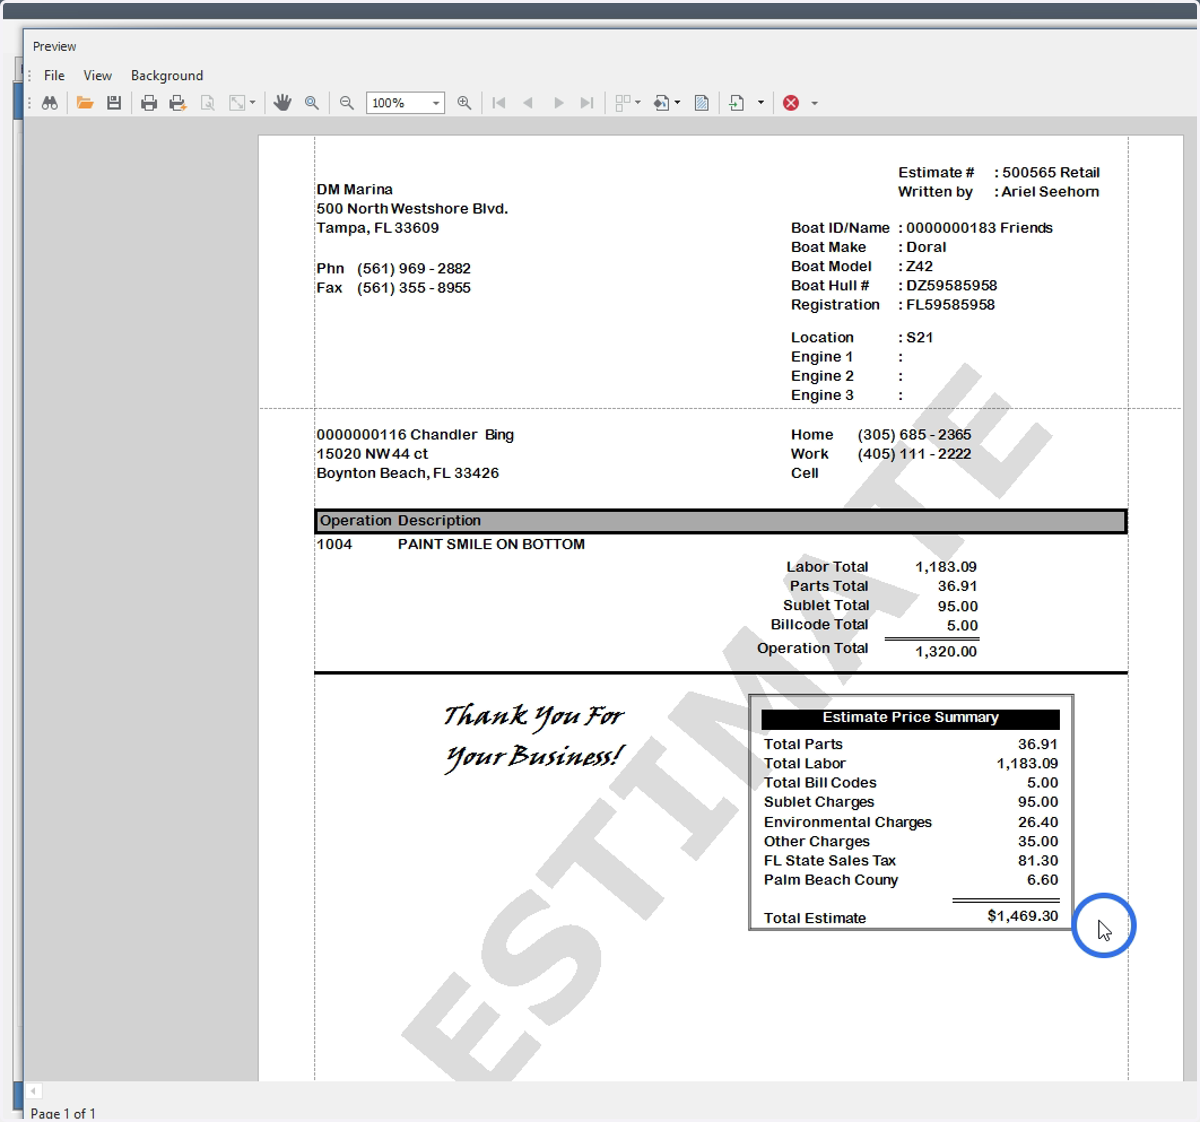The height and width of the screenshot is (1122, 1200).
Task: Click the 'Sublet Charges' summary row label
Action: point(819,802)
